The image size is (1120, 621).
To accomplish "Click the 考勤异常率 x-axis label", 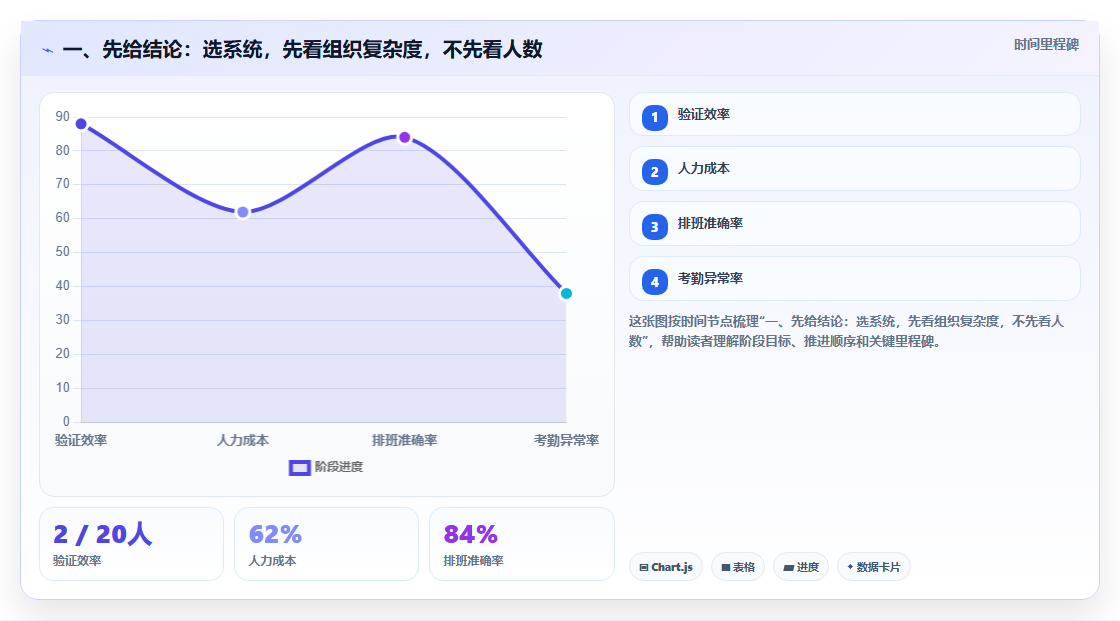I will click(566, 441).
